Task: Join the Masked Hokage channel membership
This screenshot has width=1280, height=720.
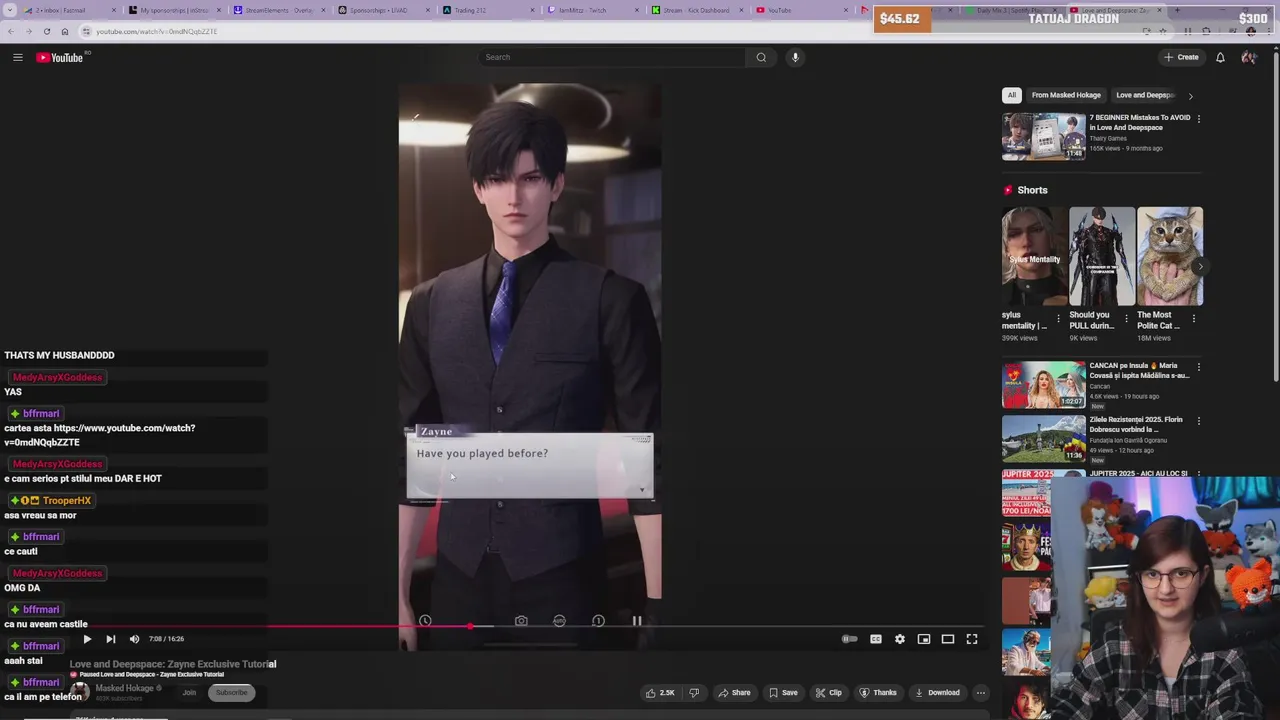Action: tap(189, 692)
